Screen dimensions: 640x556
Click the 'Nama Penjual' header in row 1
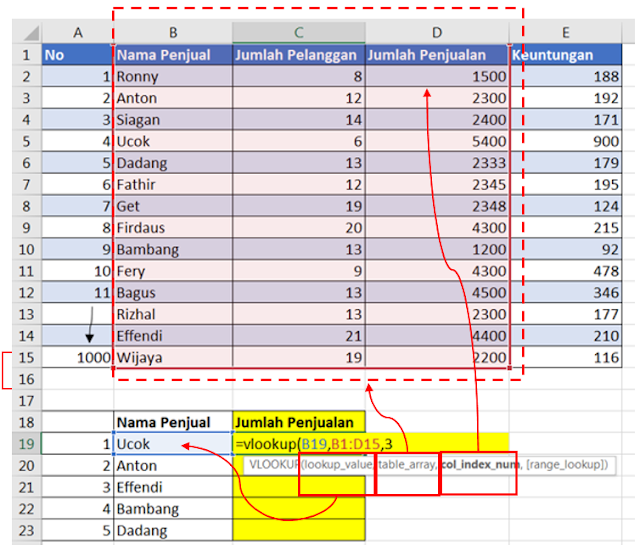(x=173, y=55)
